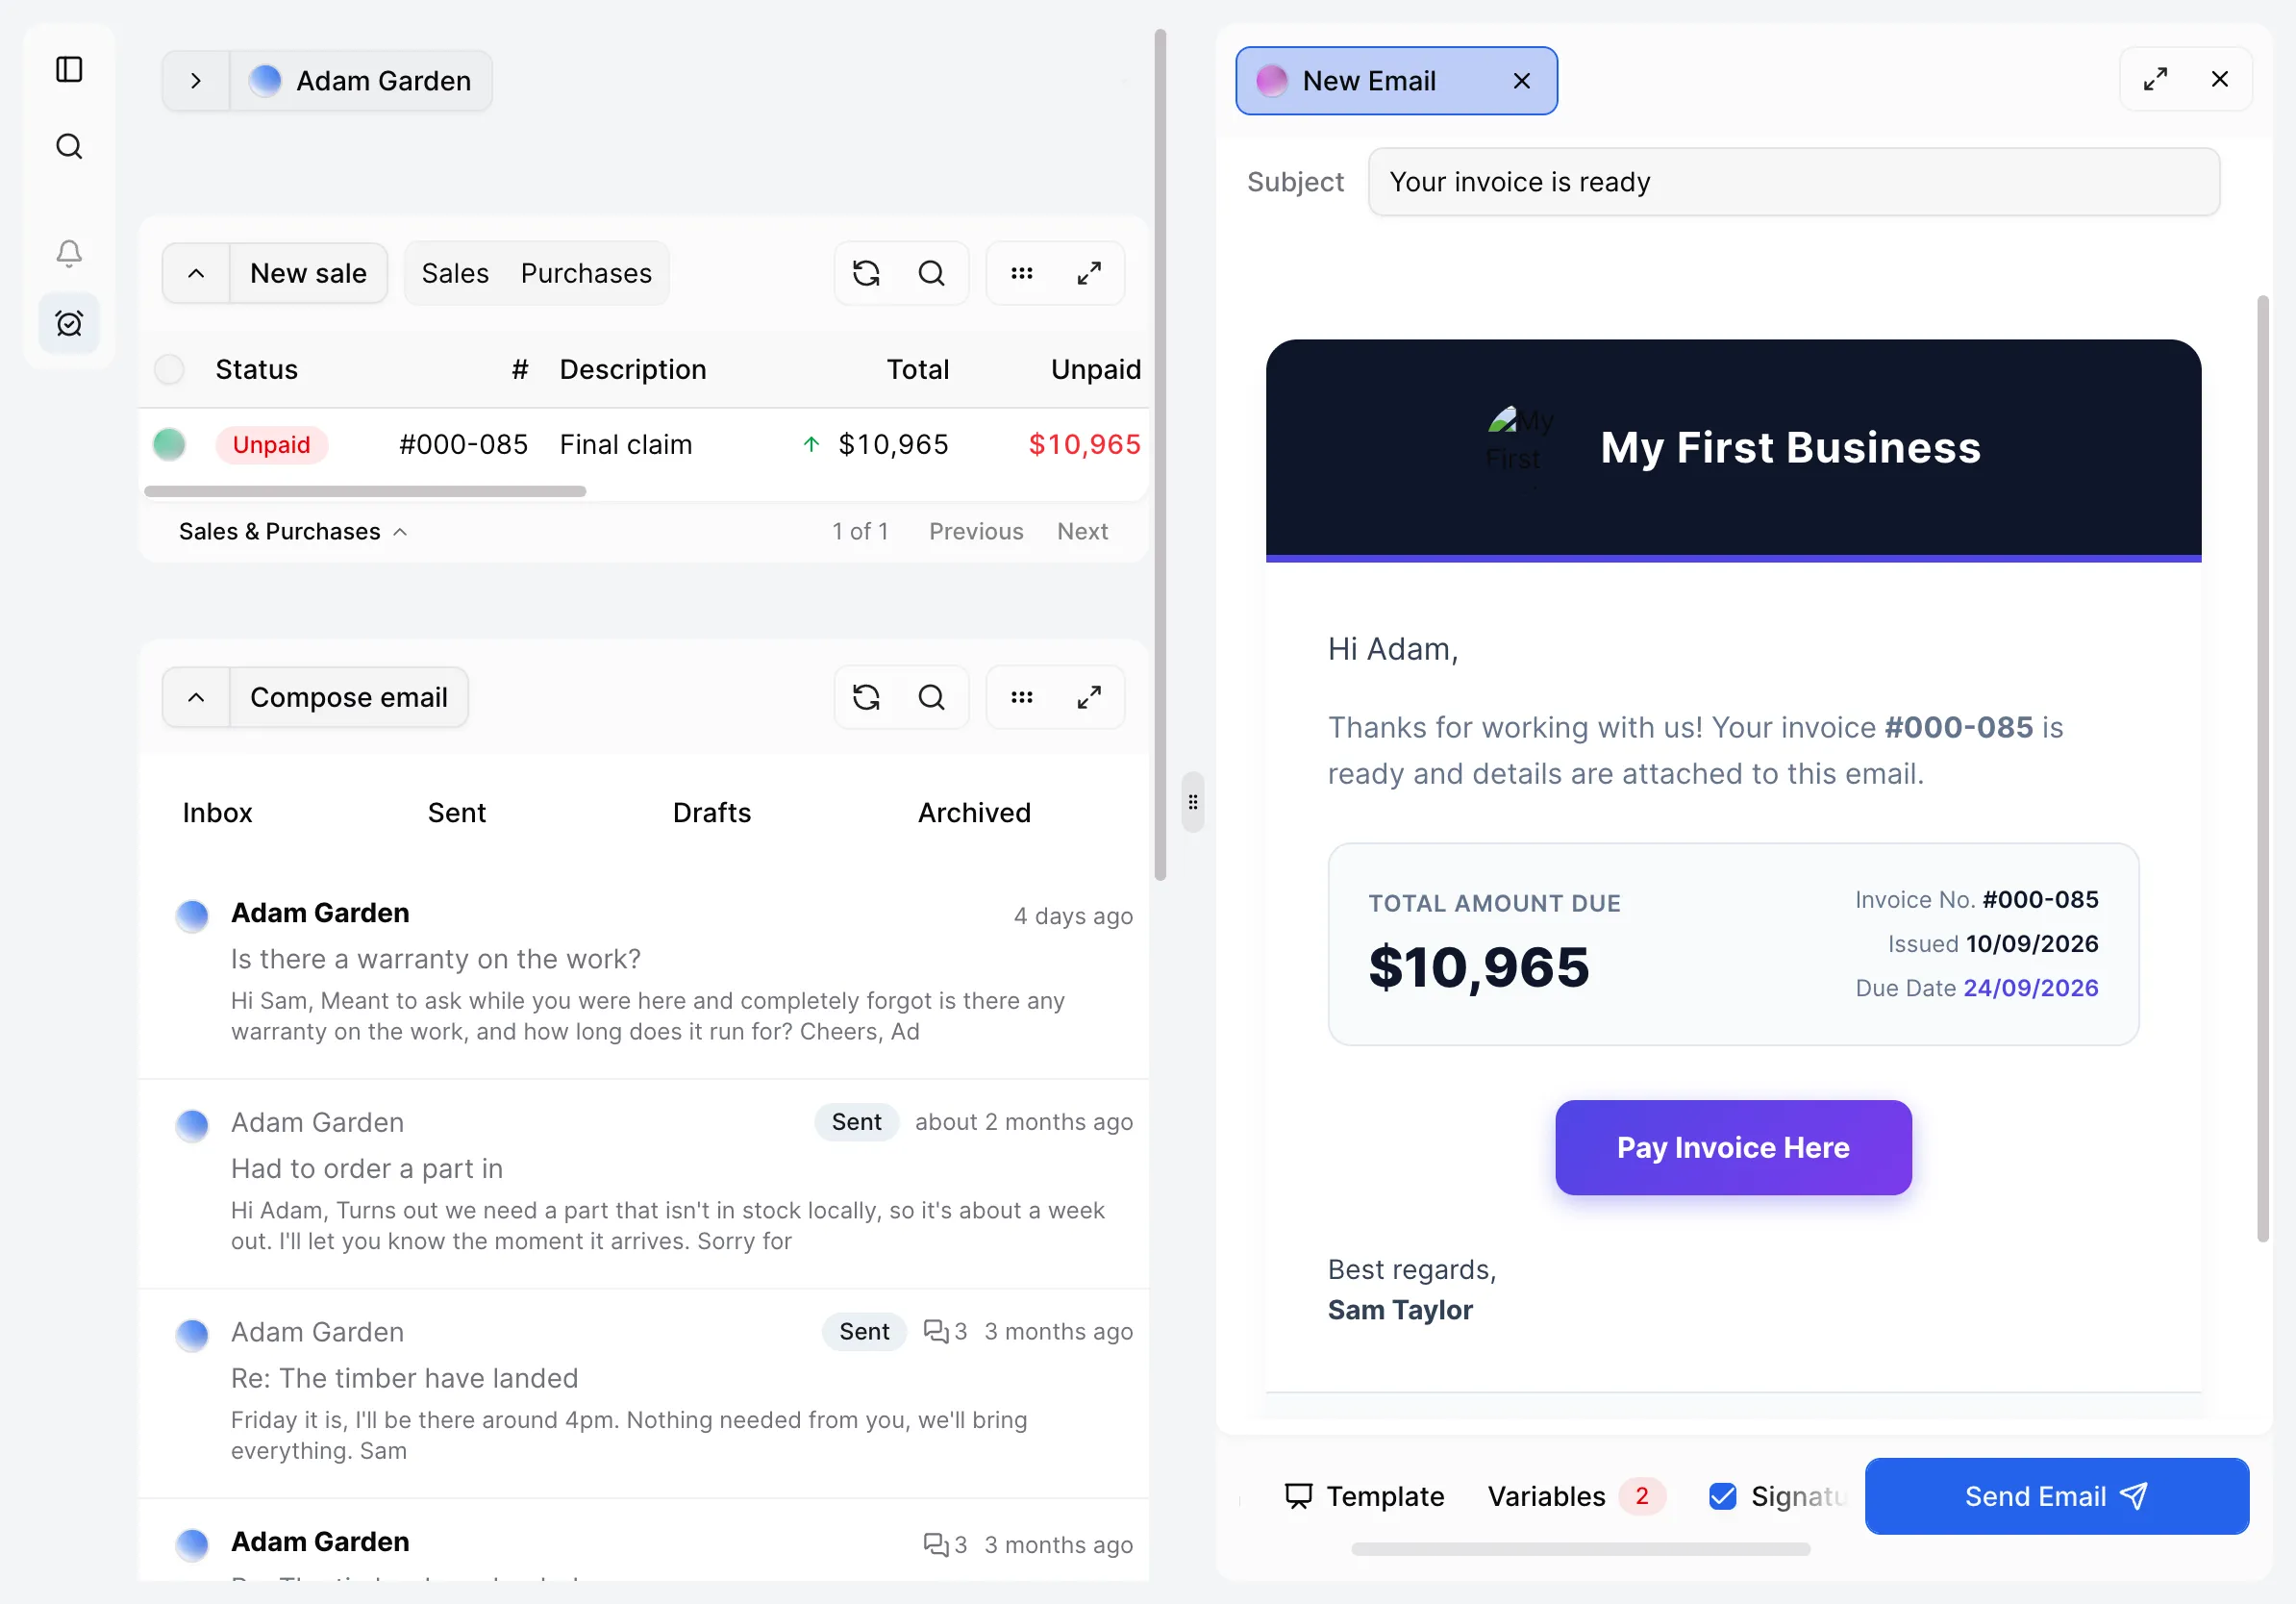Image resolution: width=2296 pixels, height=1604 pixels.
Task: Click the panel divider drag handle
Action: (1192, 802)
